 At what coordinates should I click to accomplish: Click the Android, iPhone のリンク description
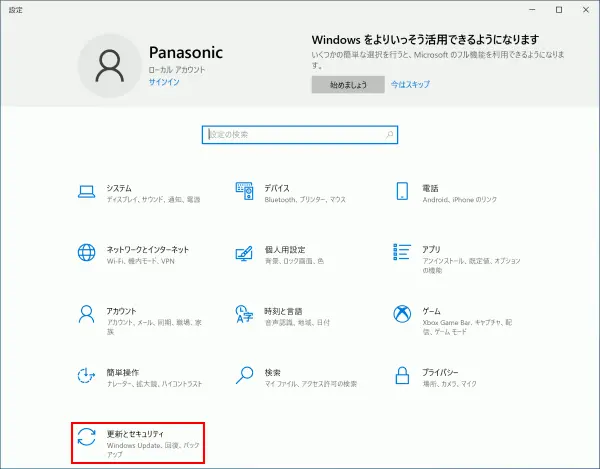click(x=460, y=200)
